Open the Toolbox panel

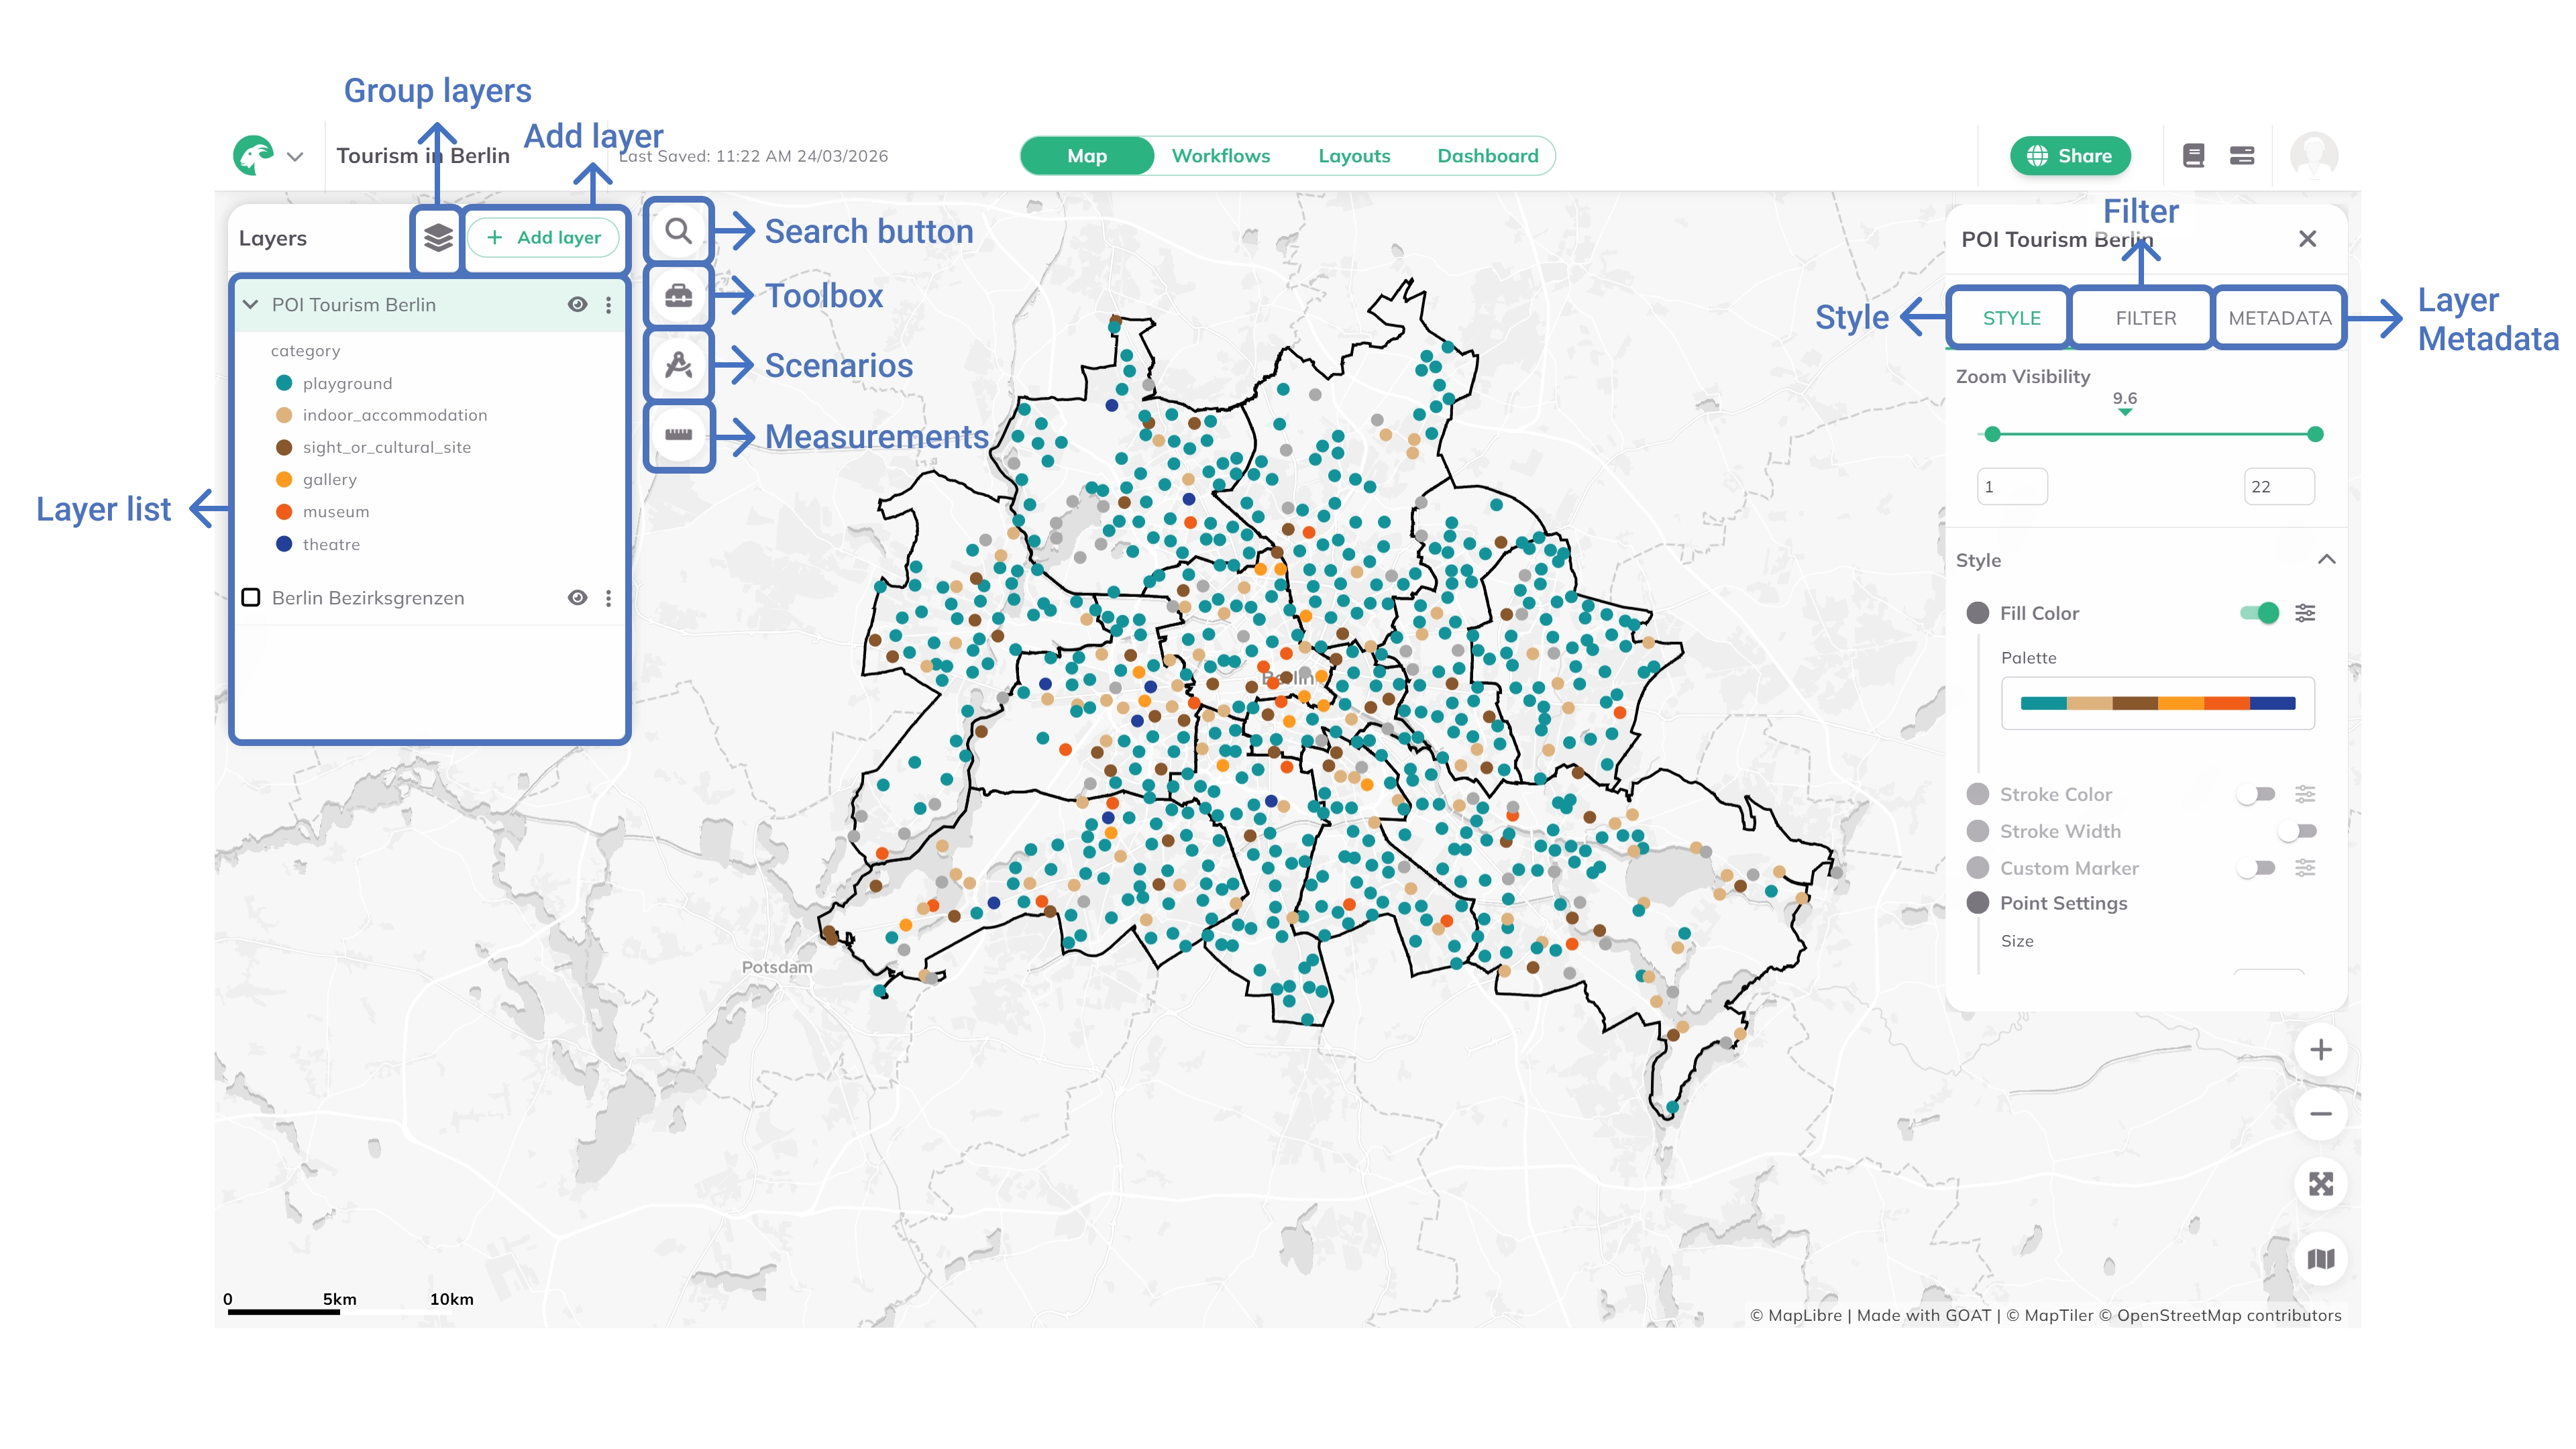tap(679, 295)
